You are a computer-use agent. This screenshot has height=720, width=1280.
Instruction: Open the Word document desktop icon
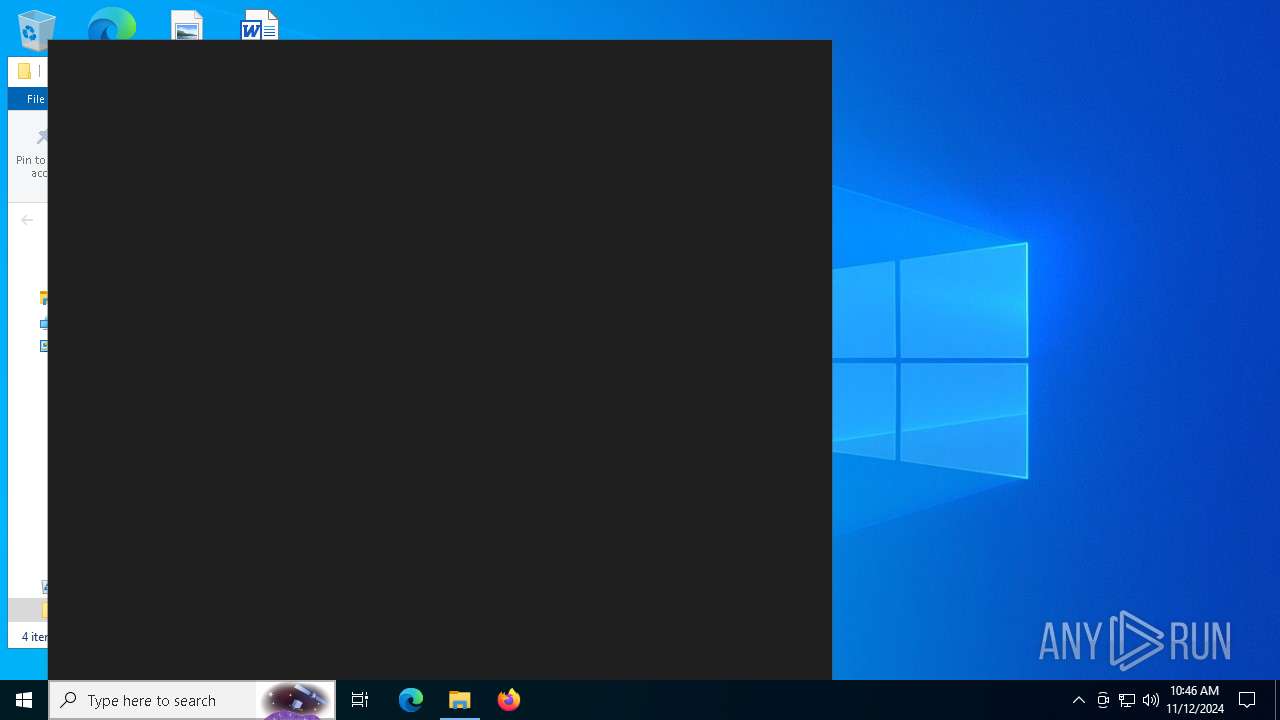point(260,25)
